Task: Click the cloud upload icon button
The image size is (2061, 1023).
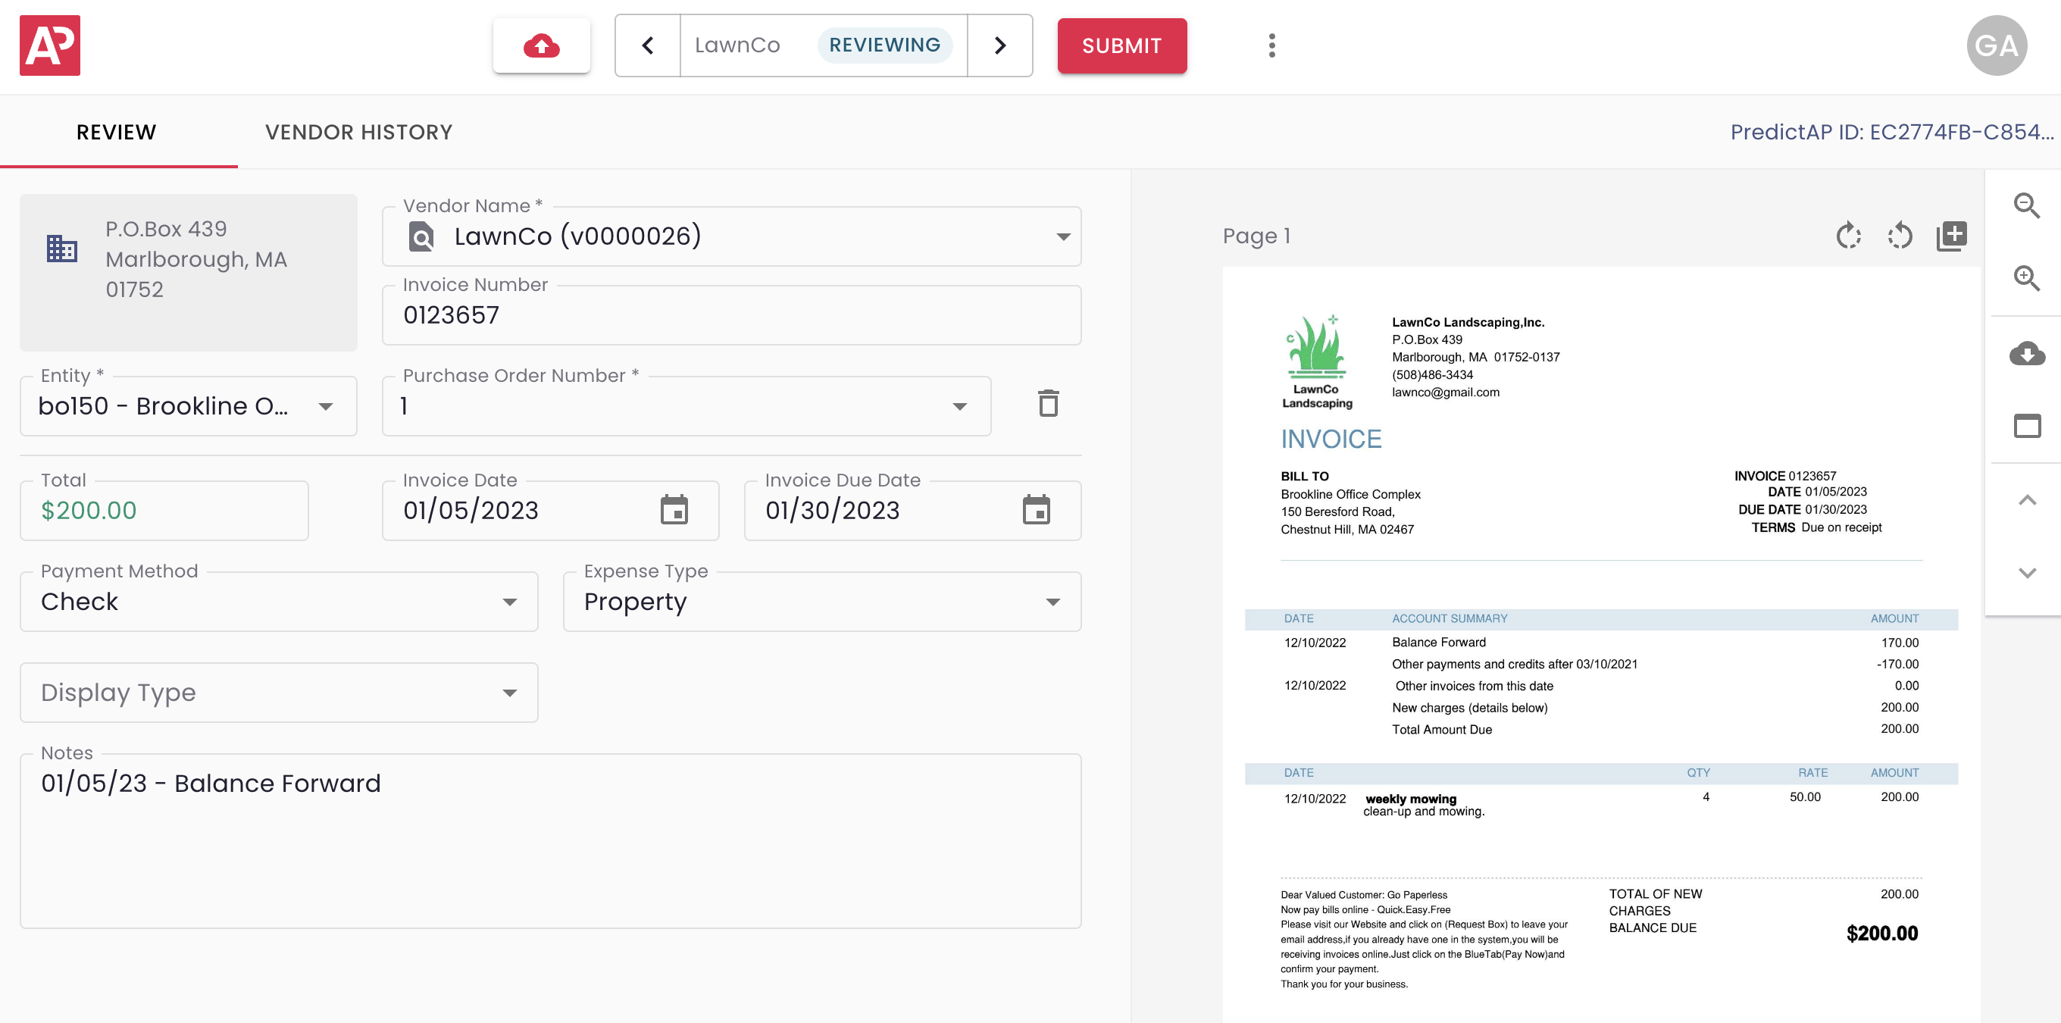Action: [x=541, y=46]
